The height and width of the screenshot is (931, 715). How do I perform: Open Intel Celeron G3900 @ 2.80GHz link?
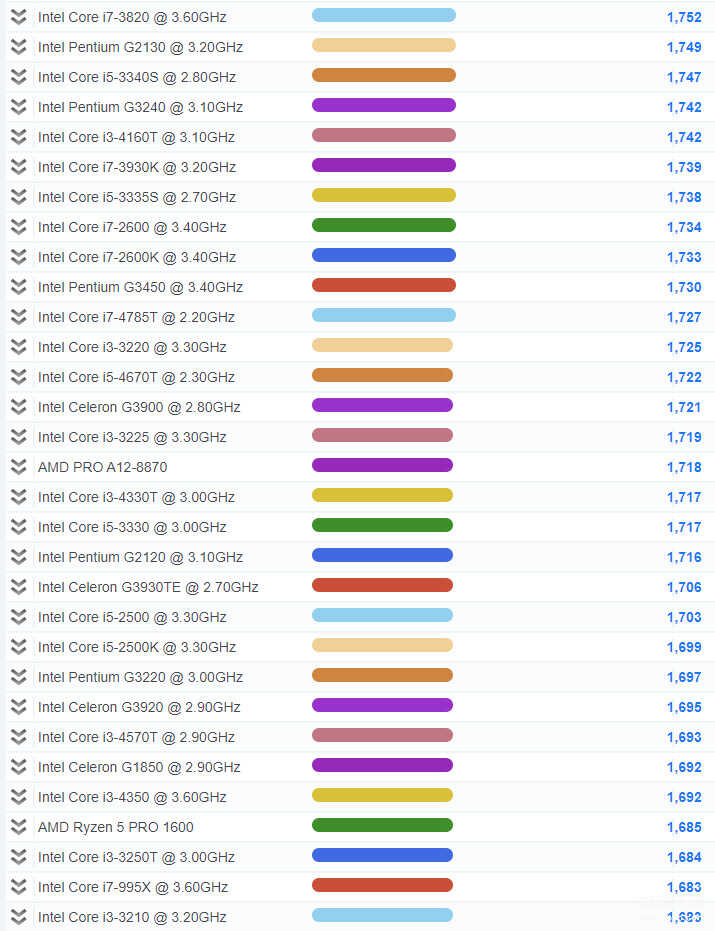point(139,407)
